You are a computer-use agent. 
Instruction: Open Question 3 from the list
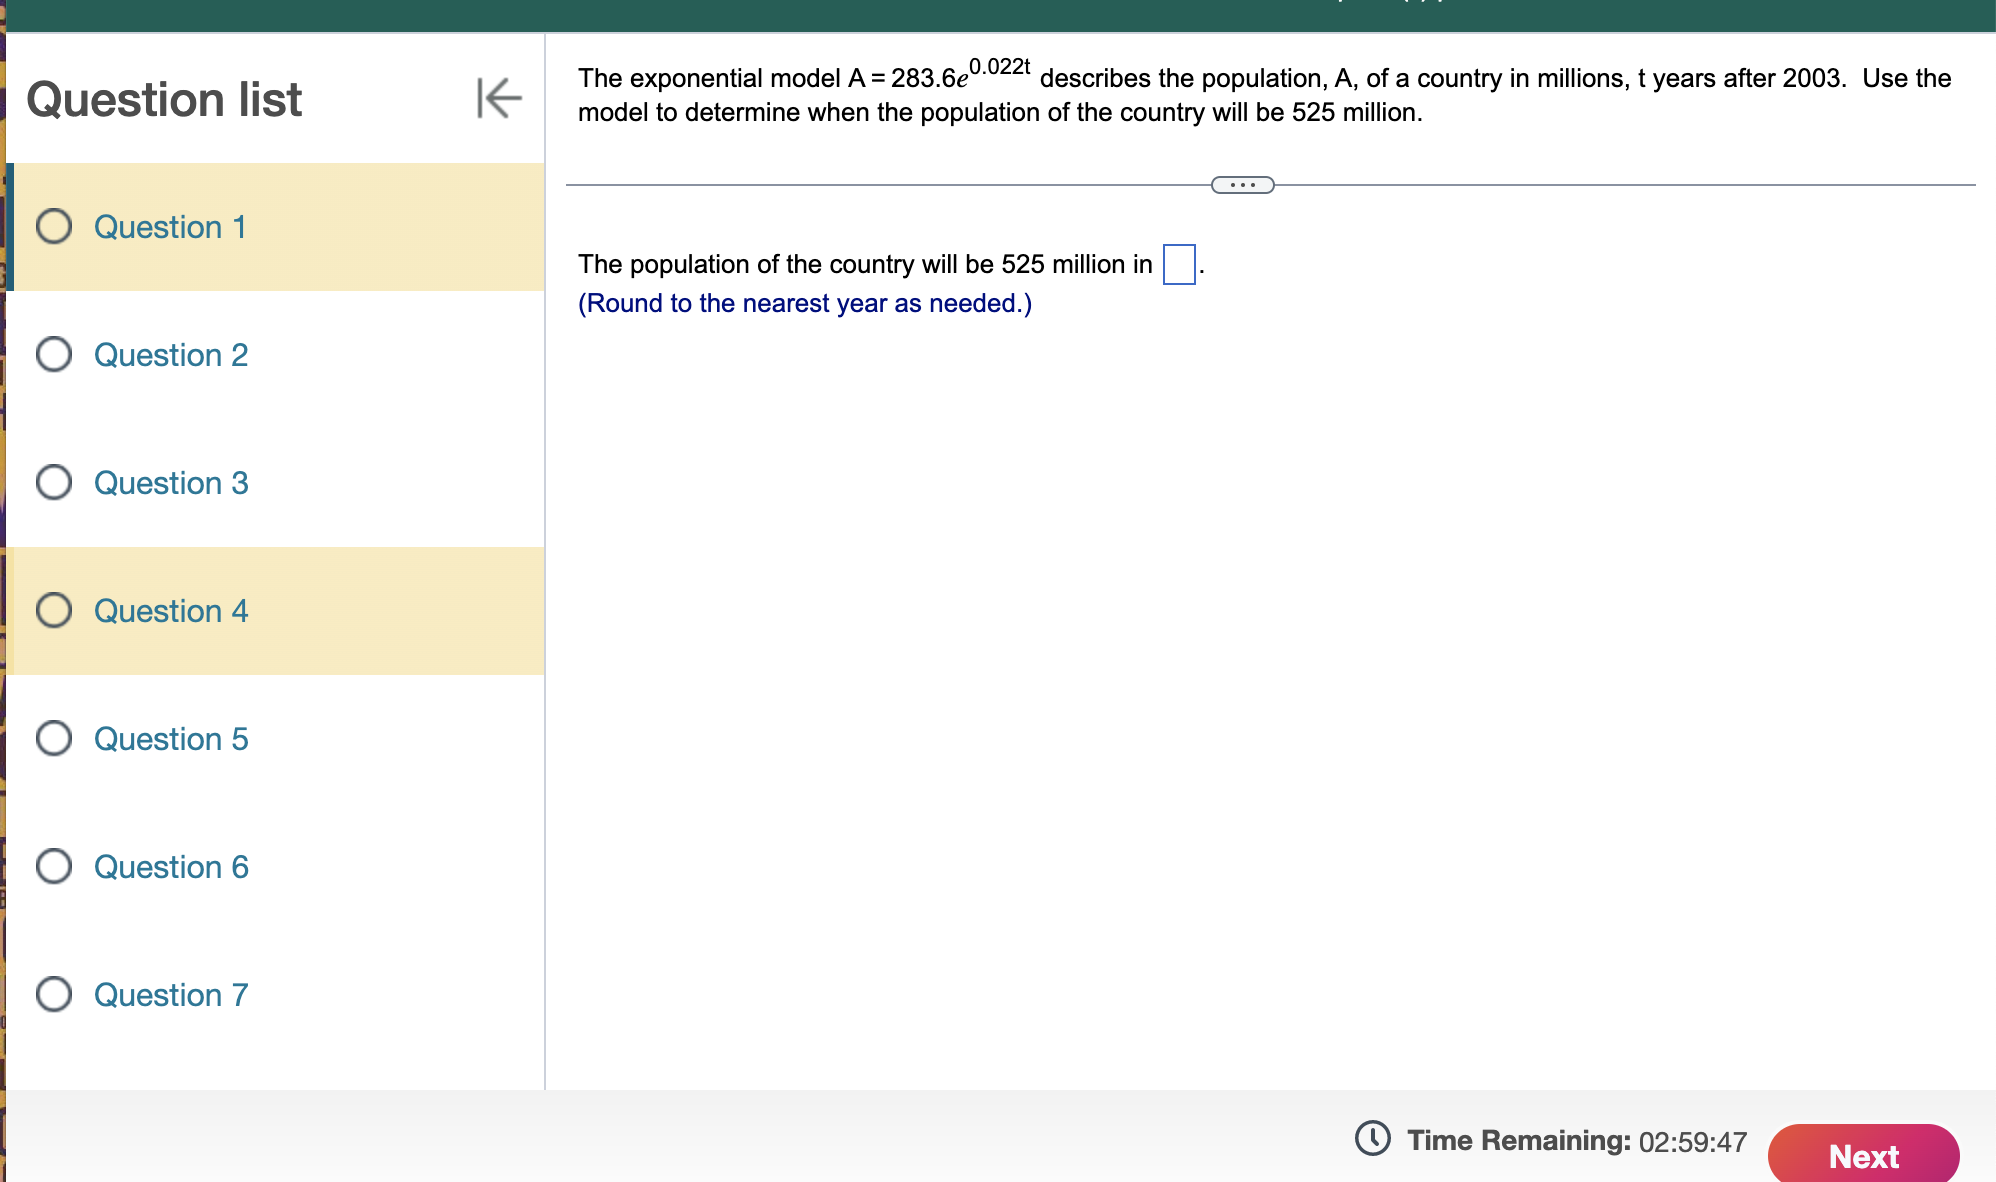click(x=170, y=483)
